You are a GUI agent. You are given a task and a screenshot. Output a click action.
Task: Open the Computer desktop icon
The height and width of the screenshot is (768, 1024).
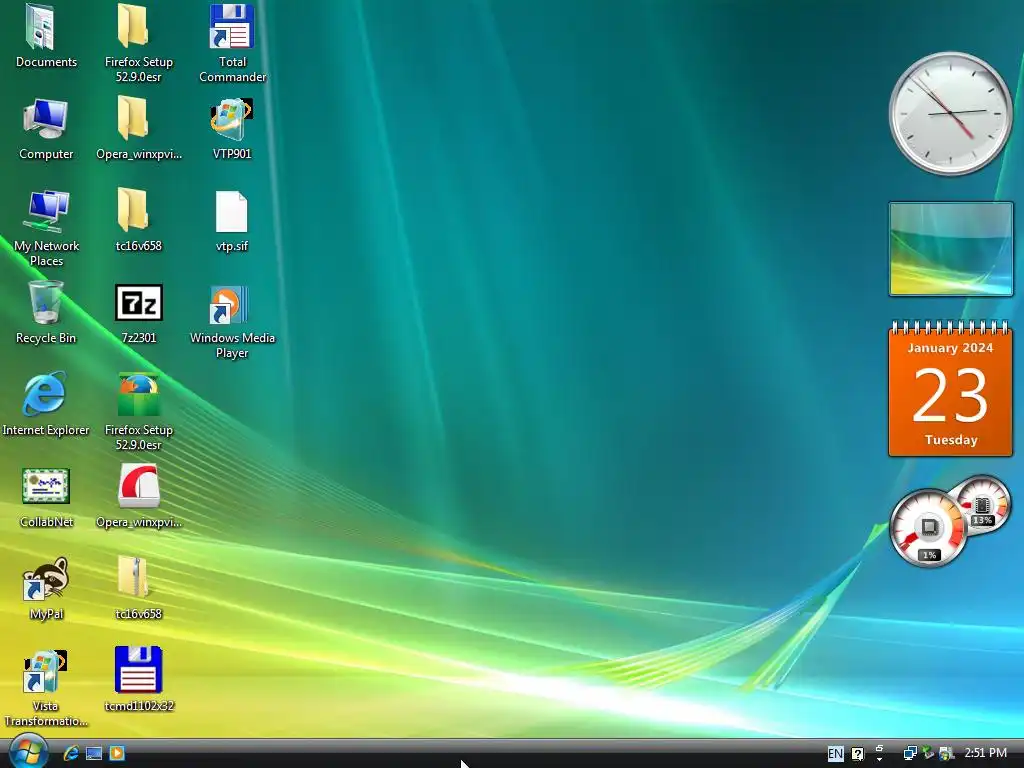pyautogui.click(x=46, y=120)
